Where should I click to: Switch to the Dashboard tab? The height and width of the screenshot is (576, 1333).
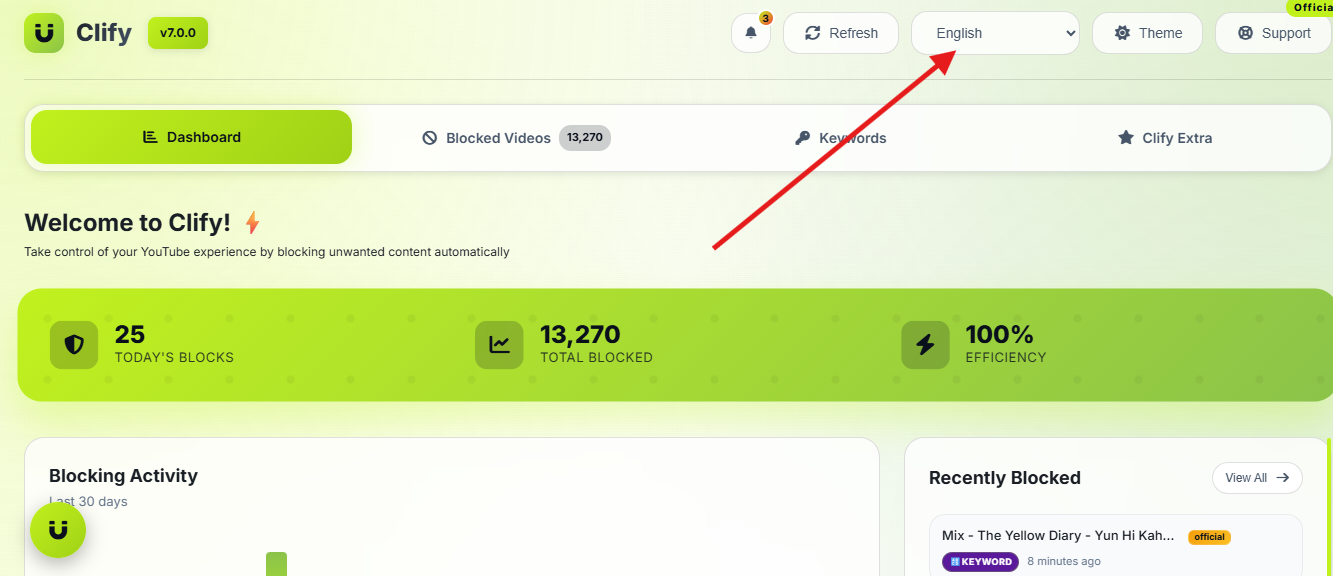[191, 137]
